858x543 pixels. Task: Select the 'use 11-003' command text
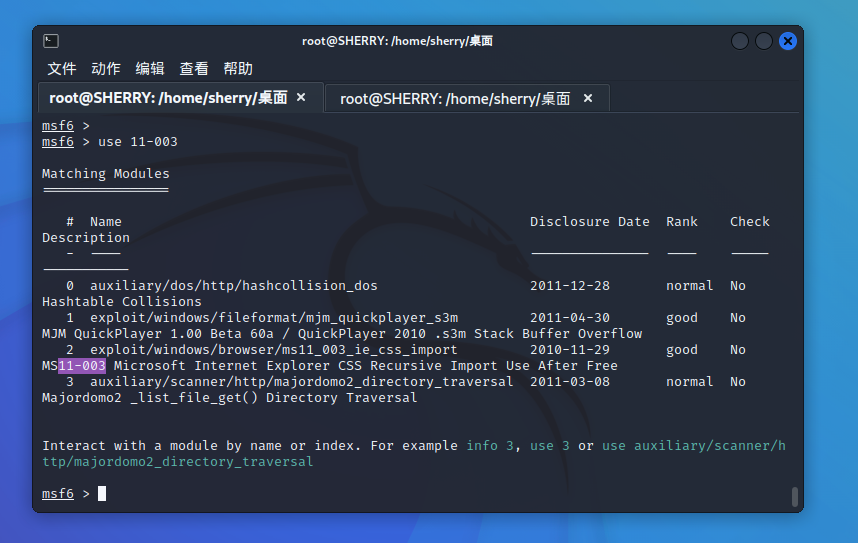click(x=138, y=142)
